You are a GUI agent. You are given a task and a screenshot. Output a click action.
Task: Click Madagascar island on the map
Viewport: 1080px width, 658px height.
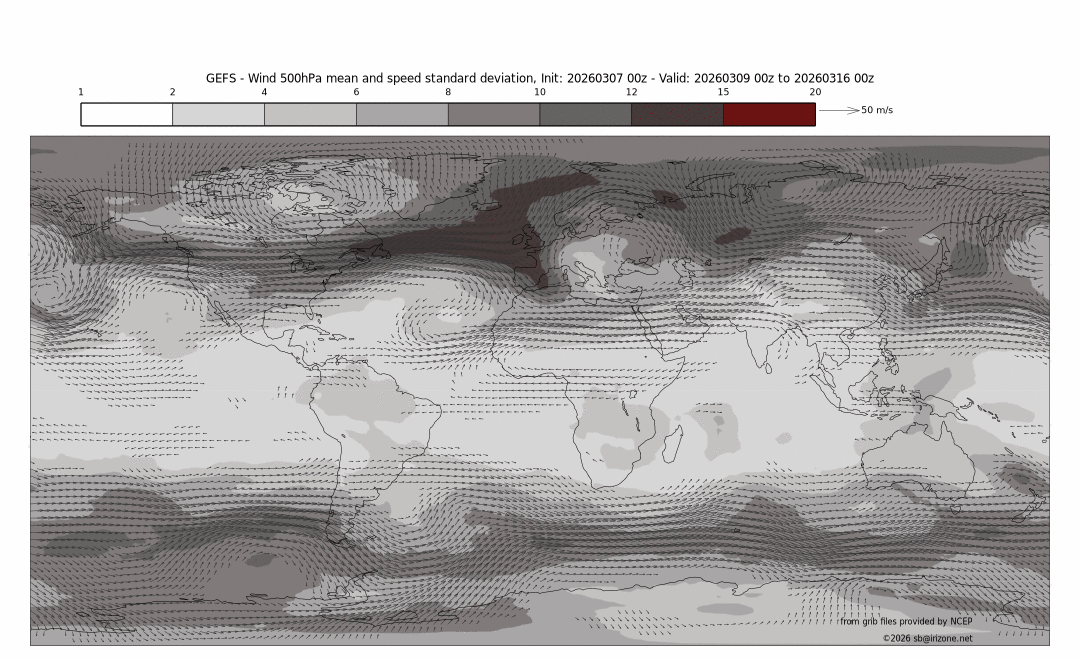(x=673, y=444)
